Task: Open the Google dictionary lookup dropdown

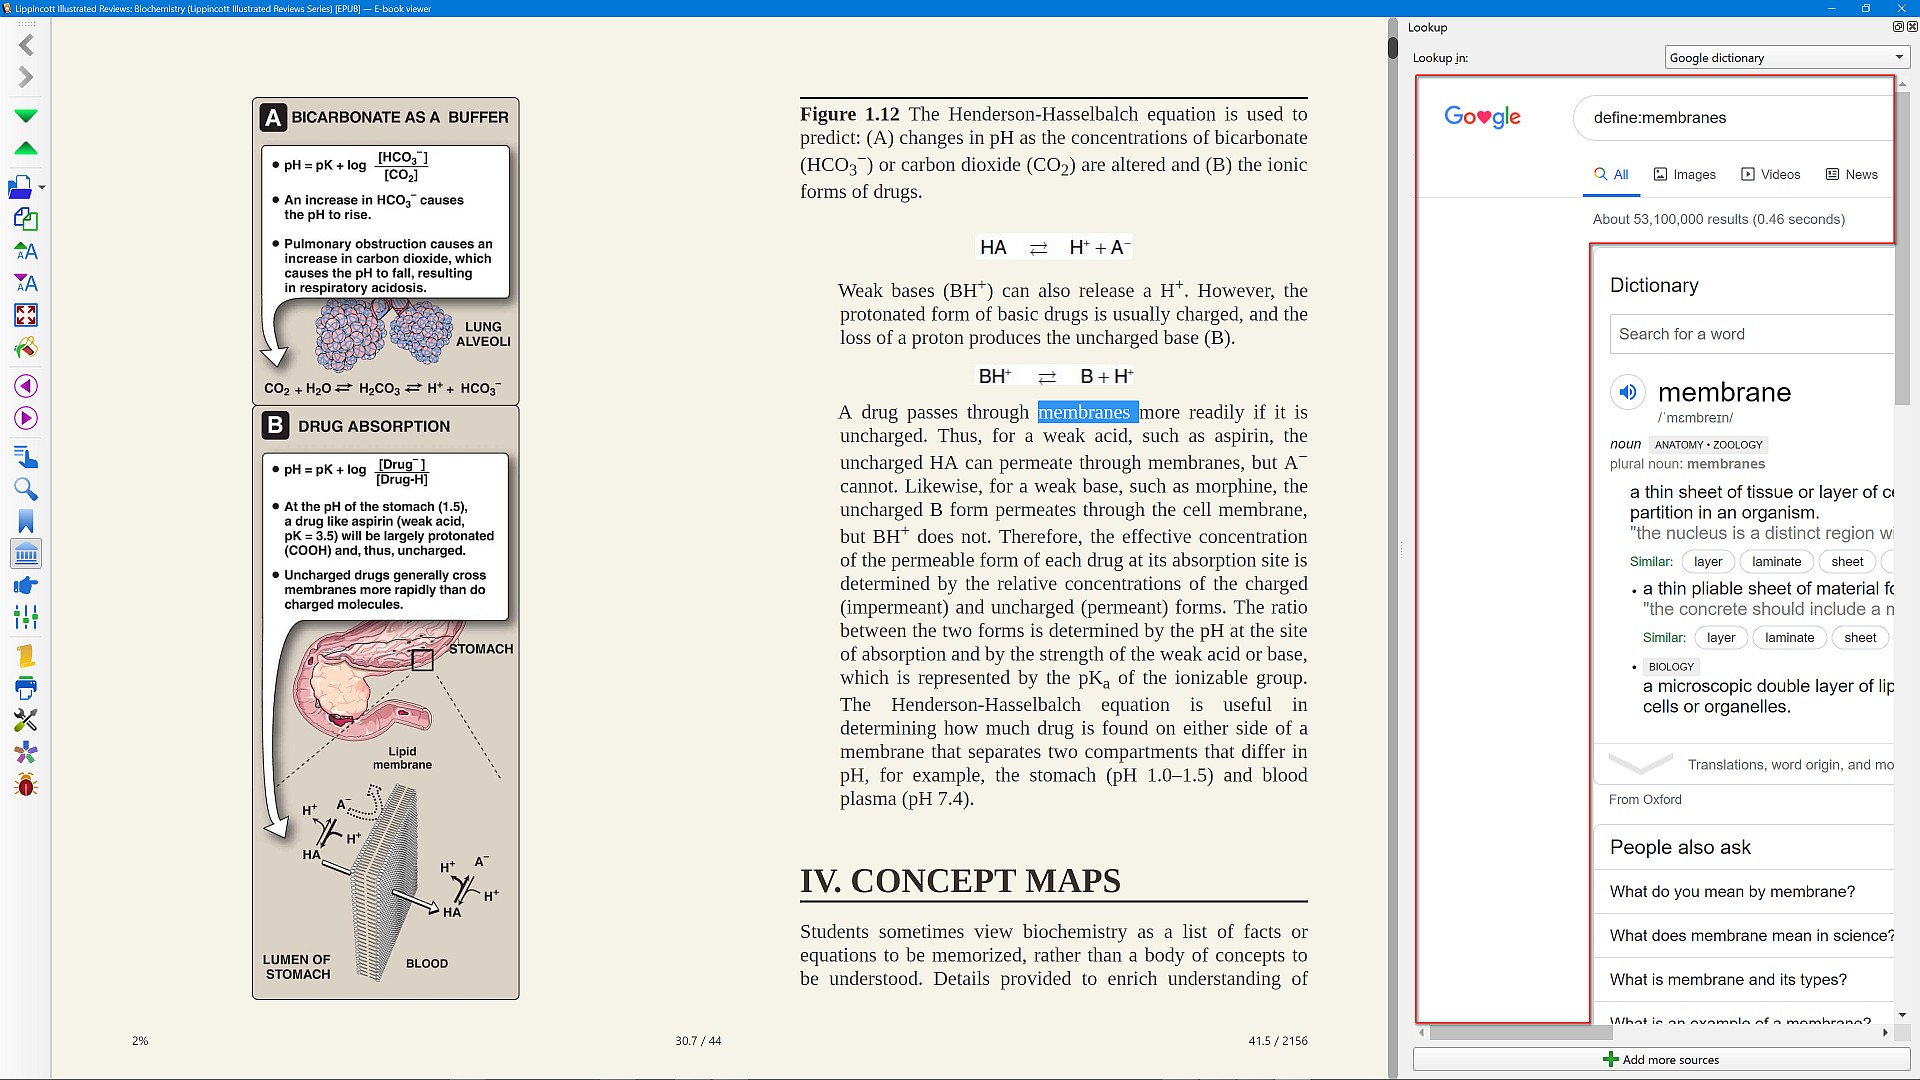Action: click(1786, 58)
